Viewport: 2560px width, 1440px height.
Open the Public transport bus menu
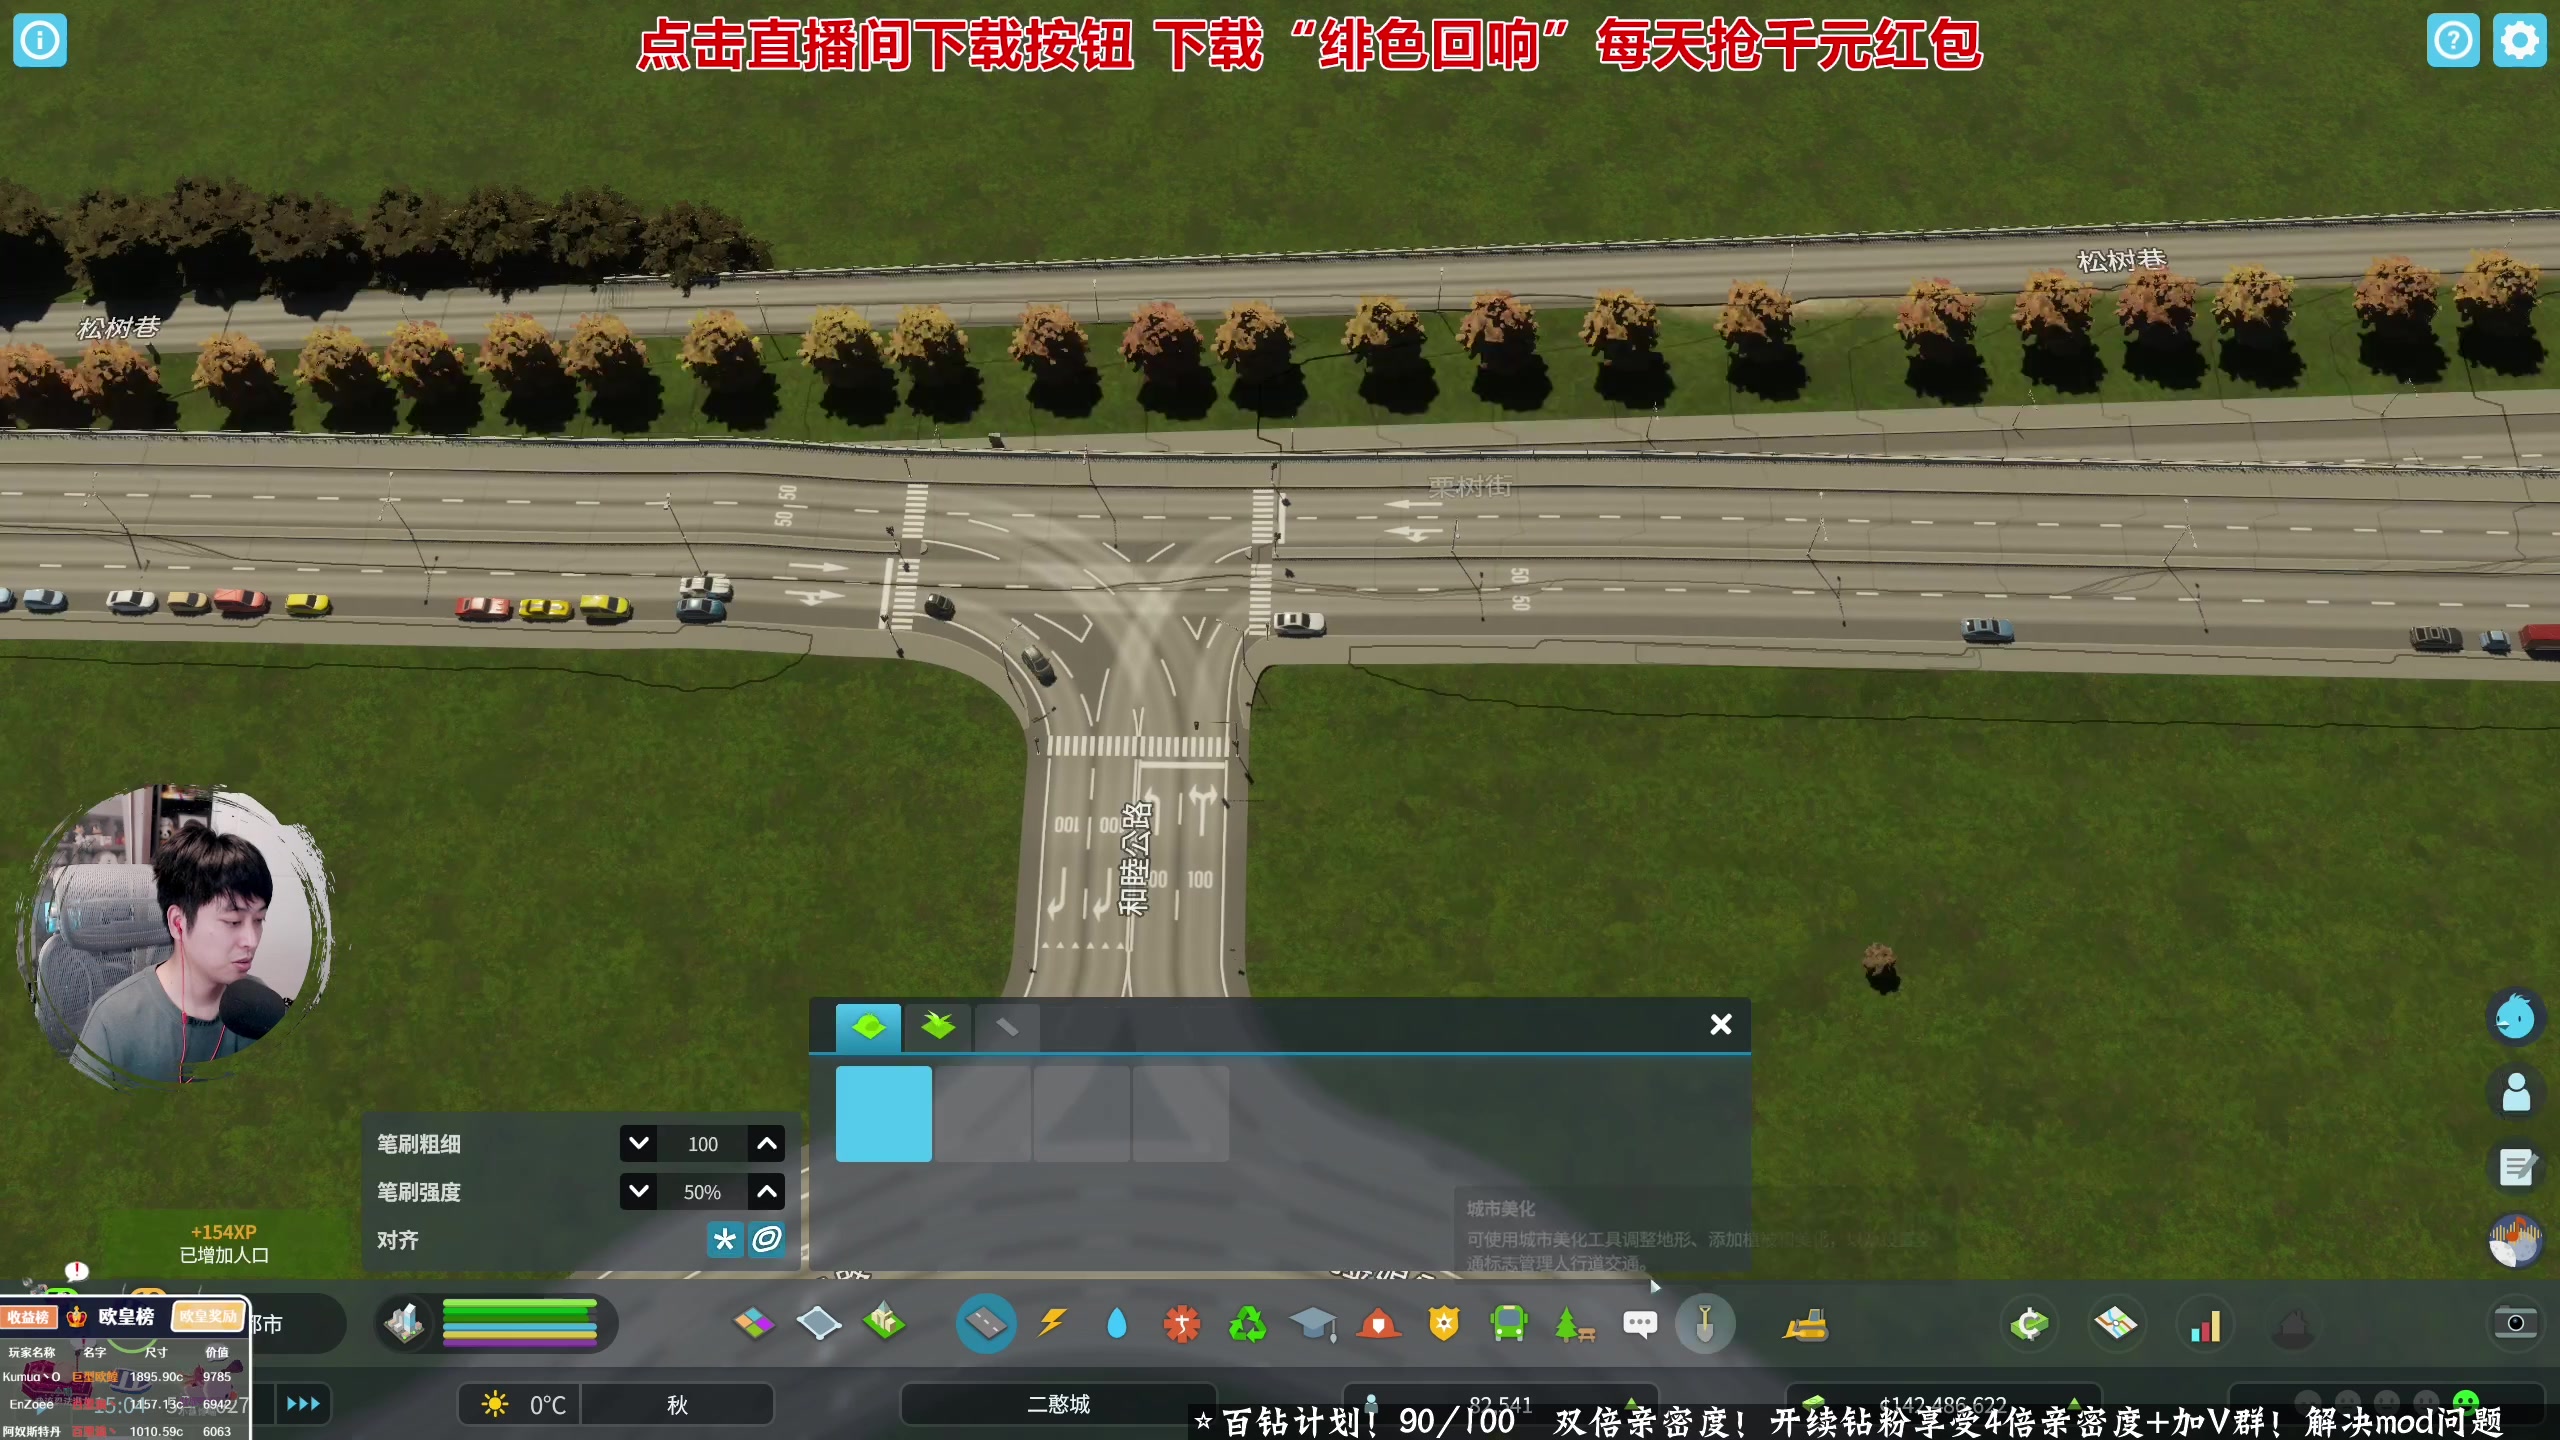coord(1509,1324)
